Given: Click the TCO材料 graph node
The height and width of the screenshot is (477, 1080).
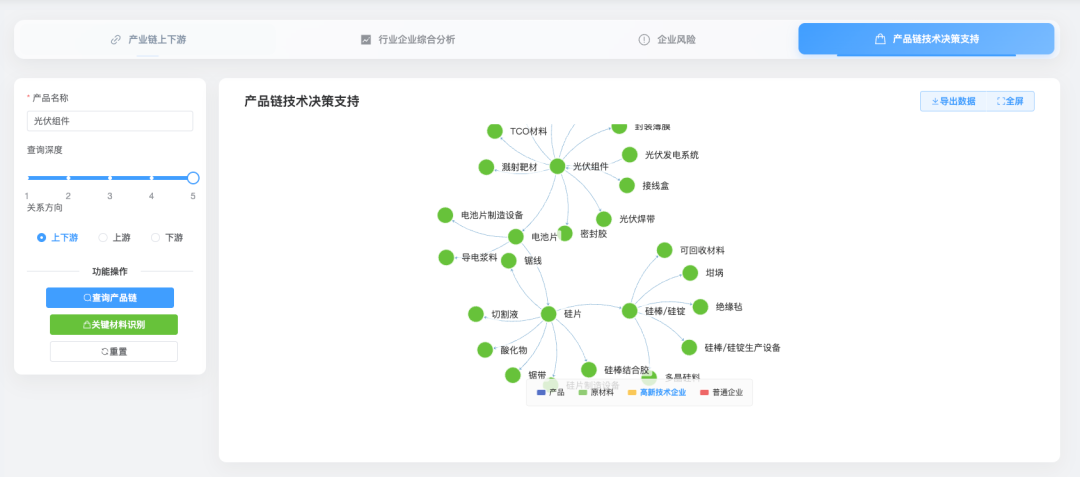Looking at the screenshot, I should [x=495, y=131].
